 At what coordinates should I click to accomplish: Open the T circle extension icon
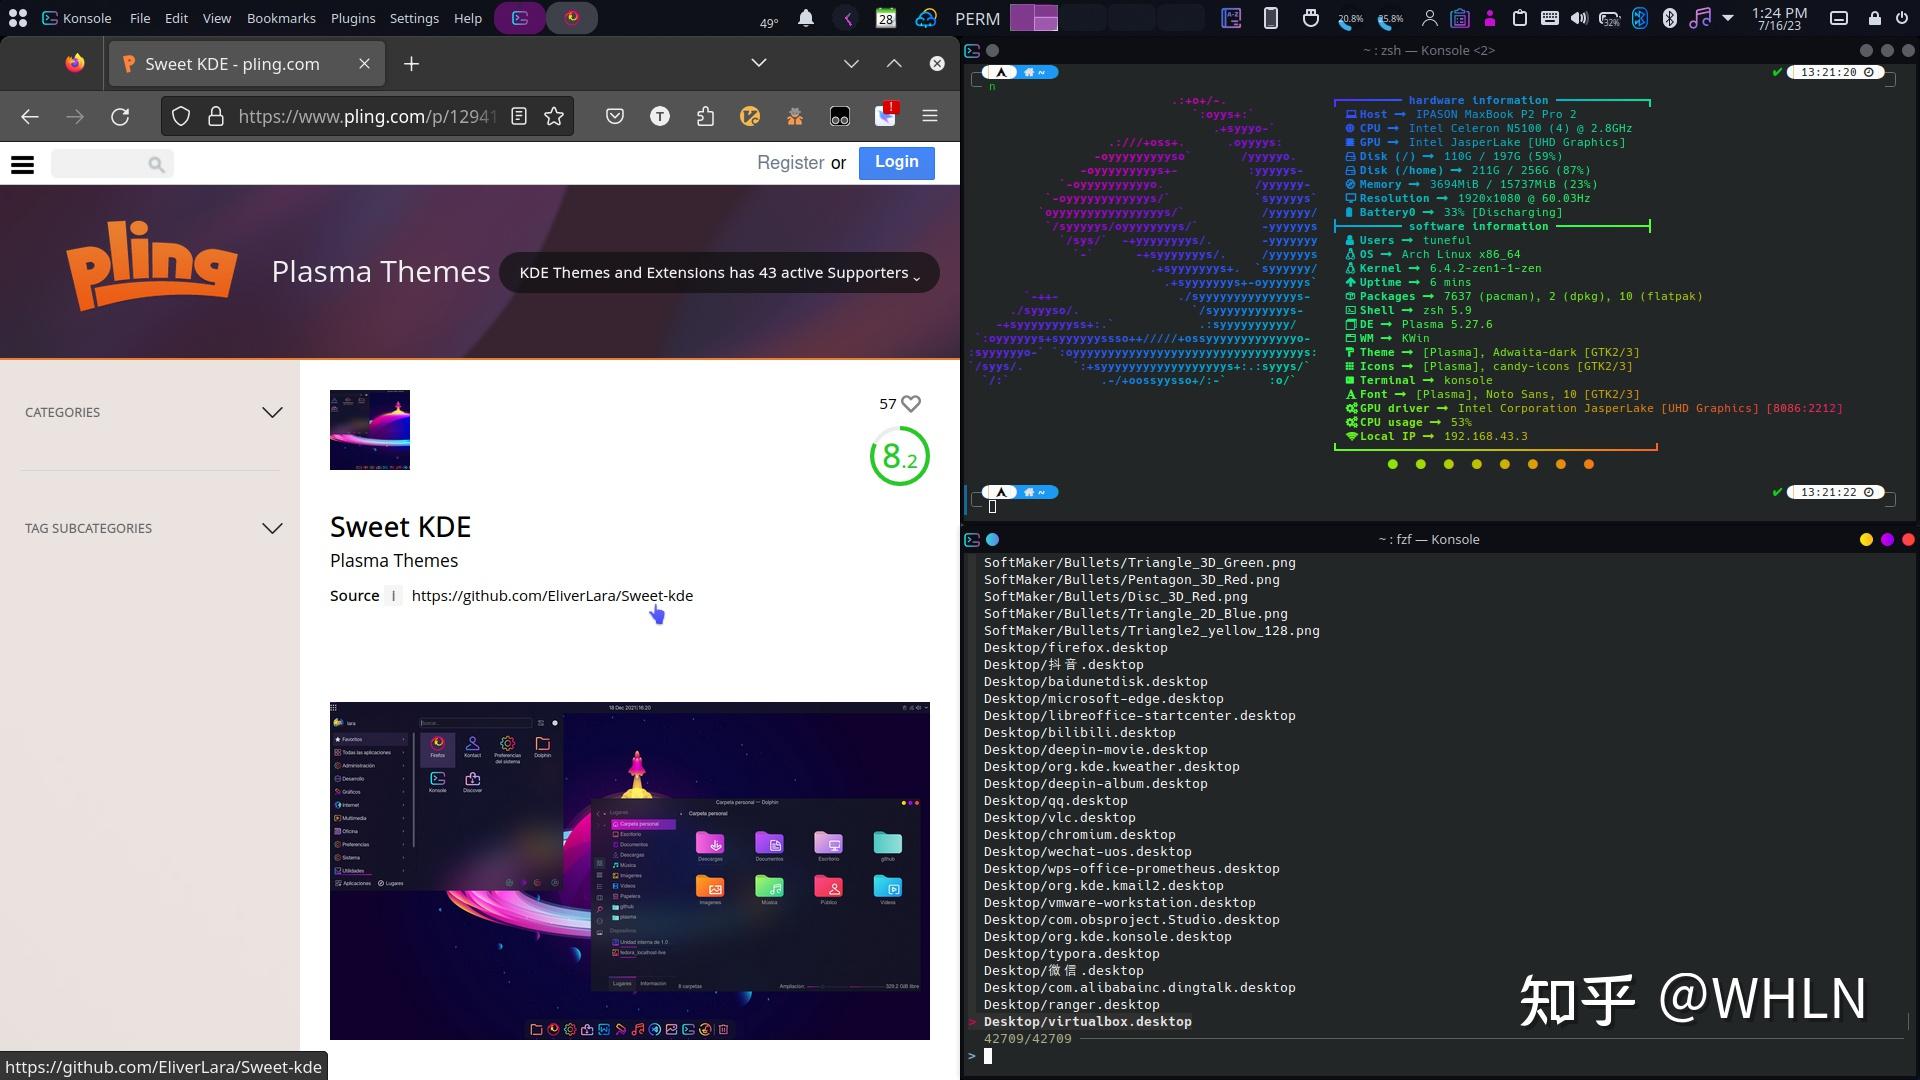[x=660, y=117]
